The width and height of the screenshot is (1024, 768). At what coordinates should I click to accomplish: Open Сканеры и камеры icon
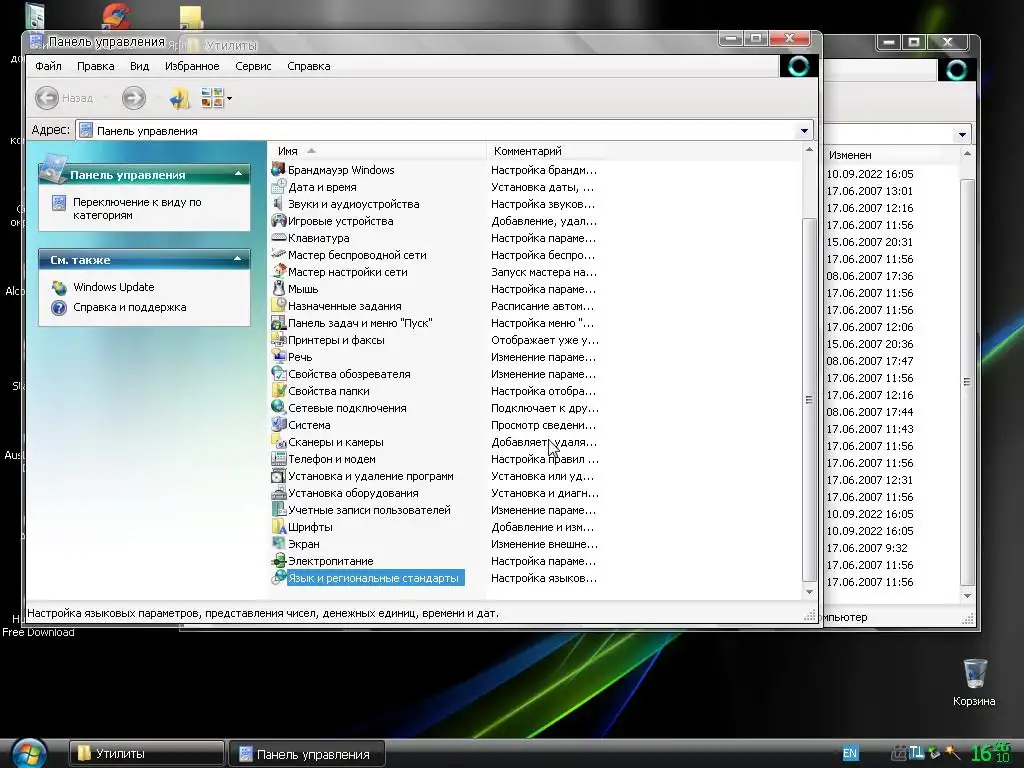pyautogui.click(x=278, y=441)
